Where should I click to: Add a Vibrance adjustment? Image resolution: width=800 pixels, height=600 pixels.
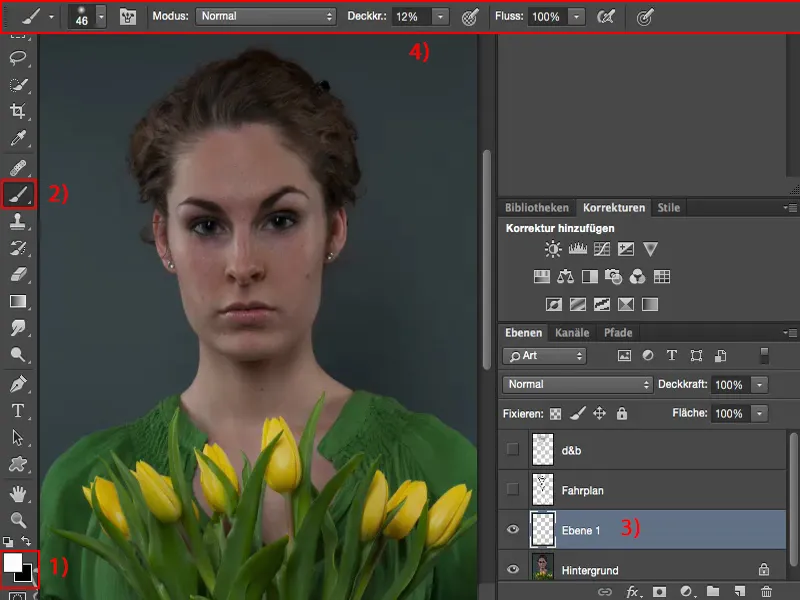click(x=650, y=249)
